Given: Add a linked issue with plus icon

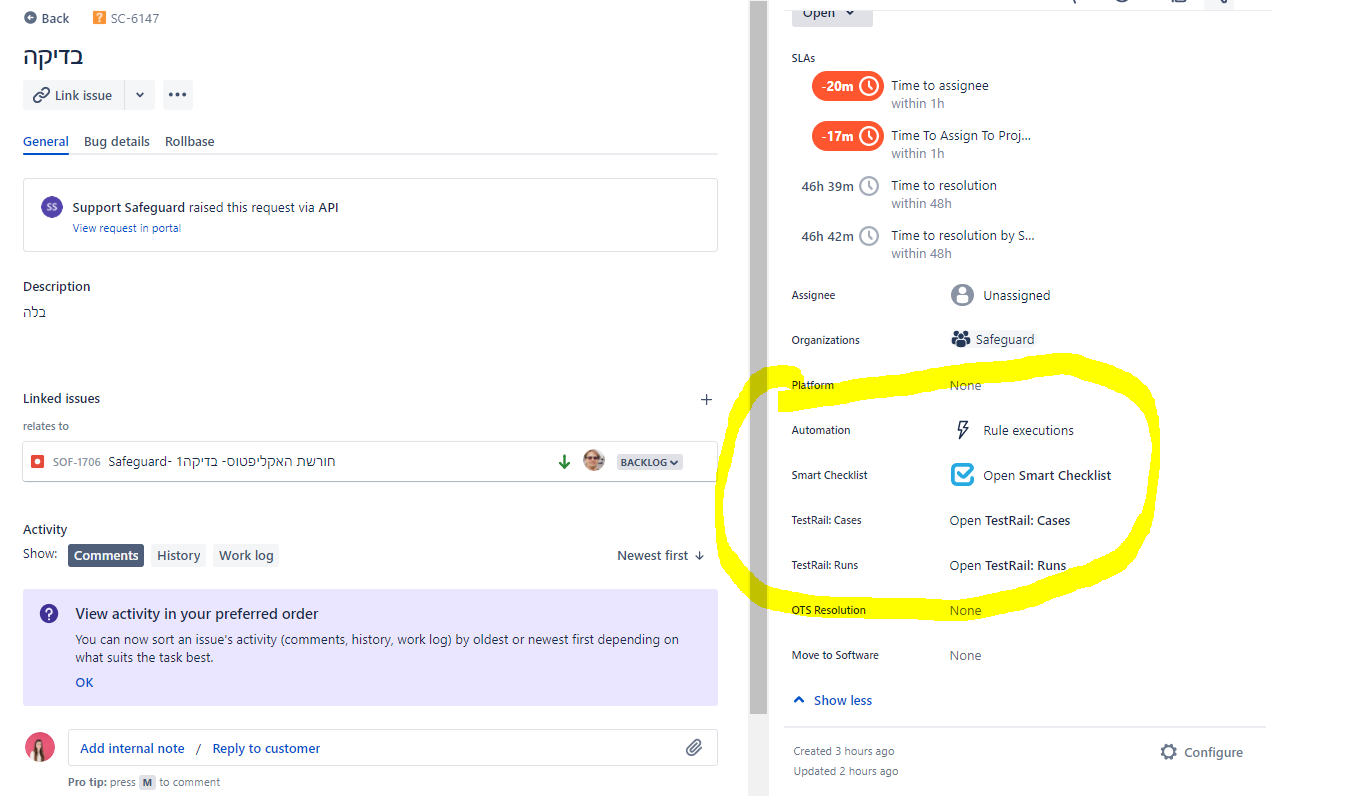Looking at the screenshot, I should pyautogui.click(x=706, y=399).
